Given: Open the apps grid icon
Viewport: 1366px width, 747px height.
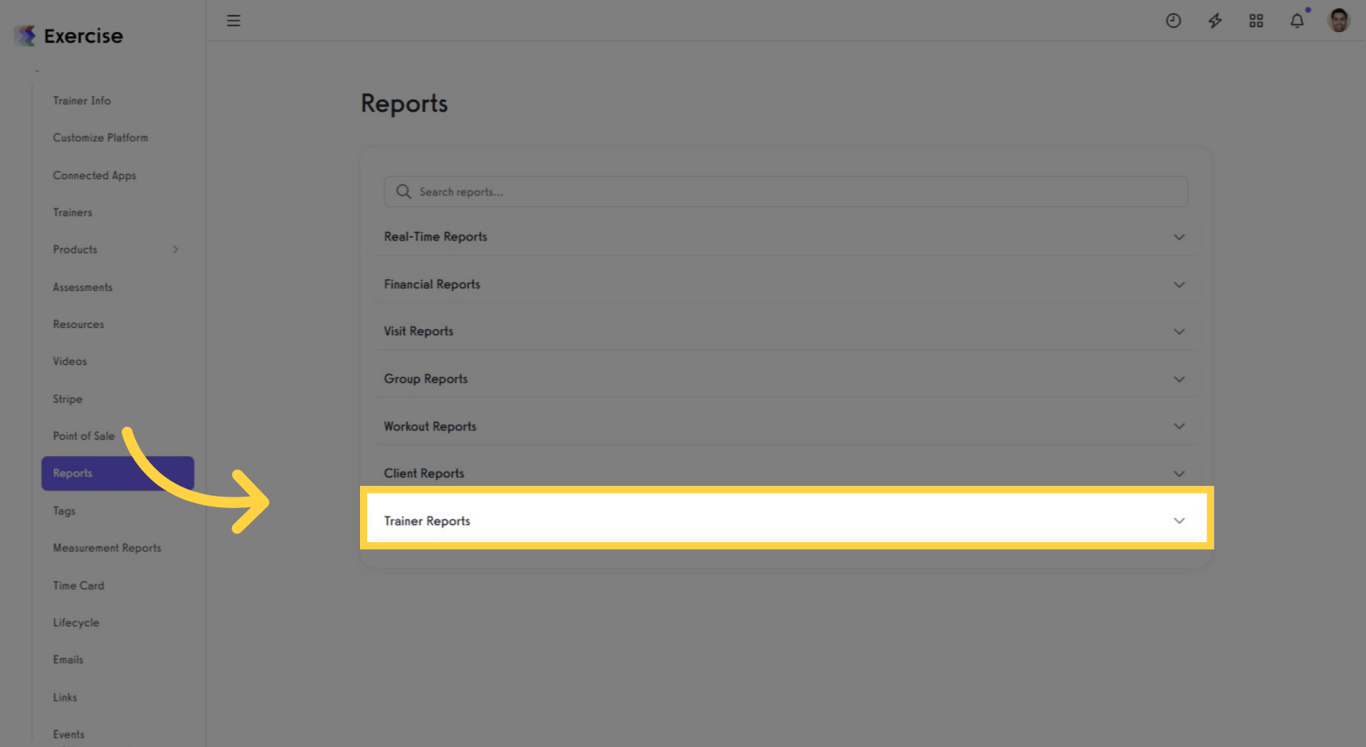Looking at the screenshot, I should point(1255,20).
